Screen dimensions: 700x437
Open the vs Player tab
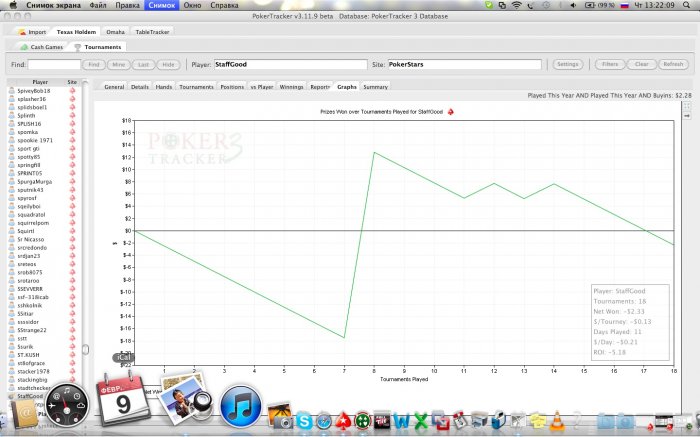[262, 87]
